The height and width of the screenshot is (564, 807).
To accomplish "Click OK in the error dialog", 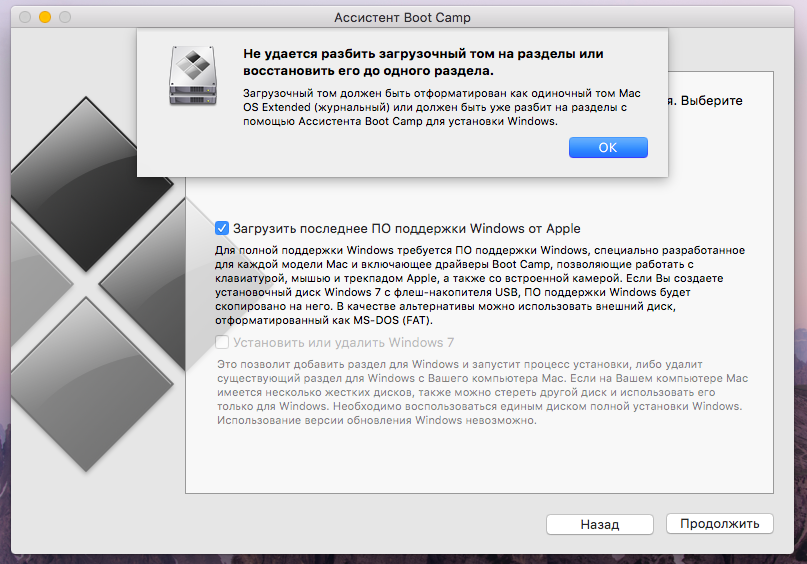I will click(608, 148).
